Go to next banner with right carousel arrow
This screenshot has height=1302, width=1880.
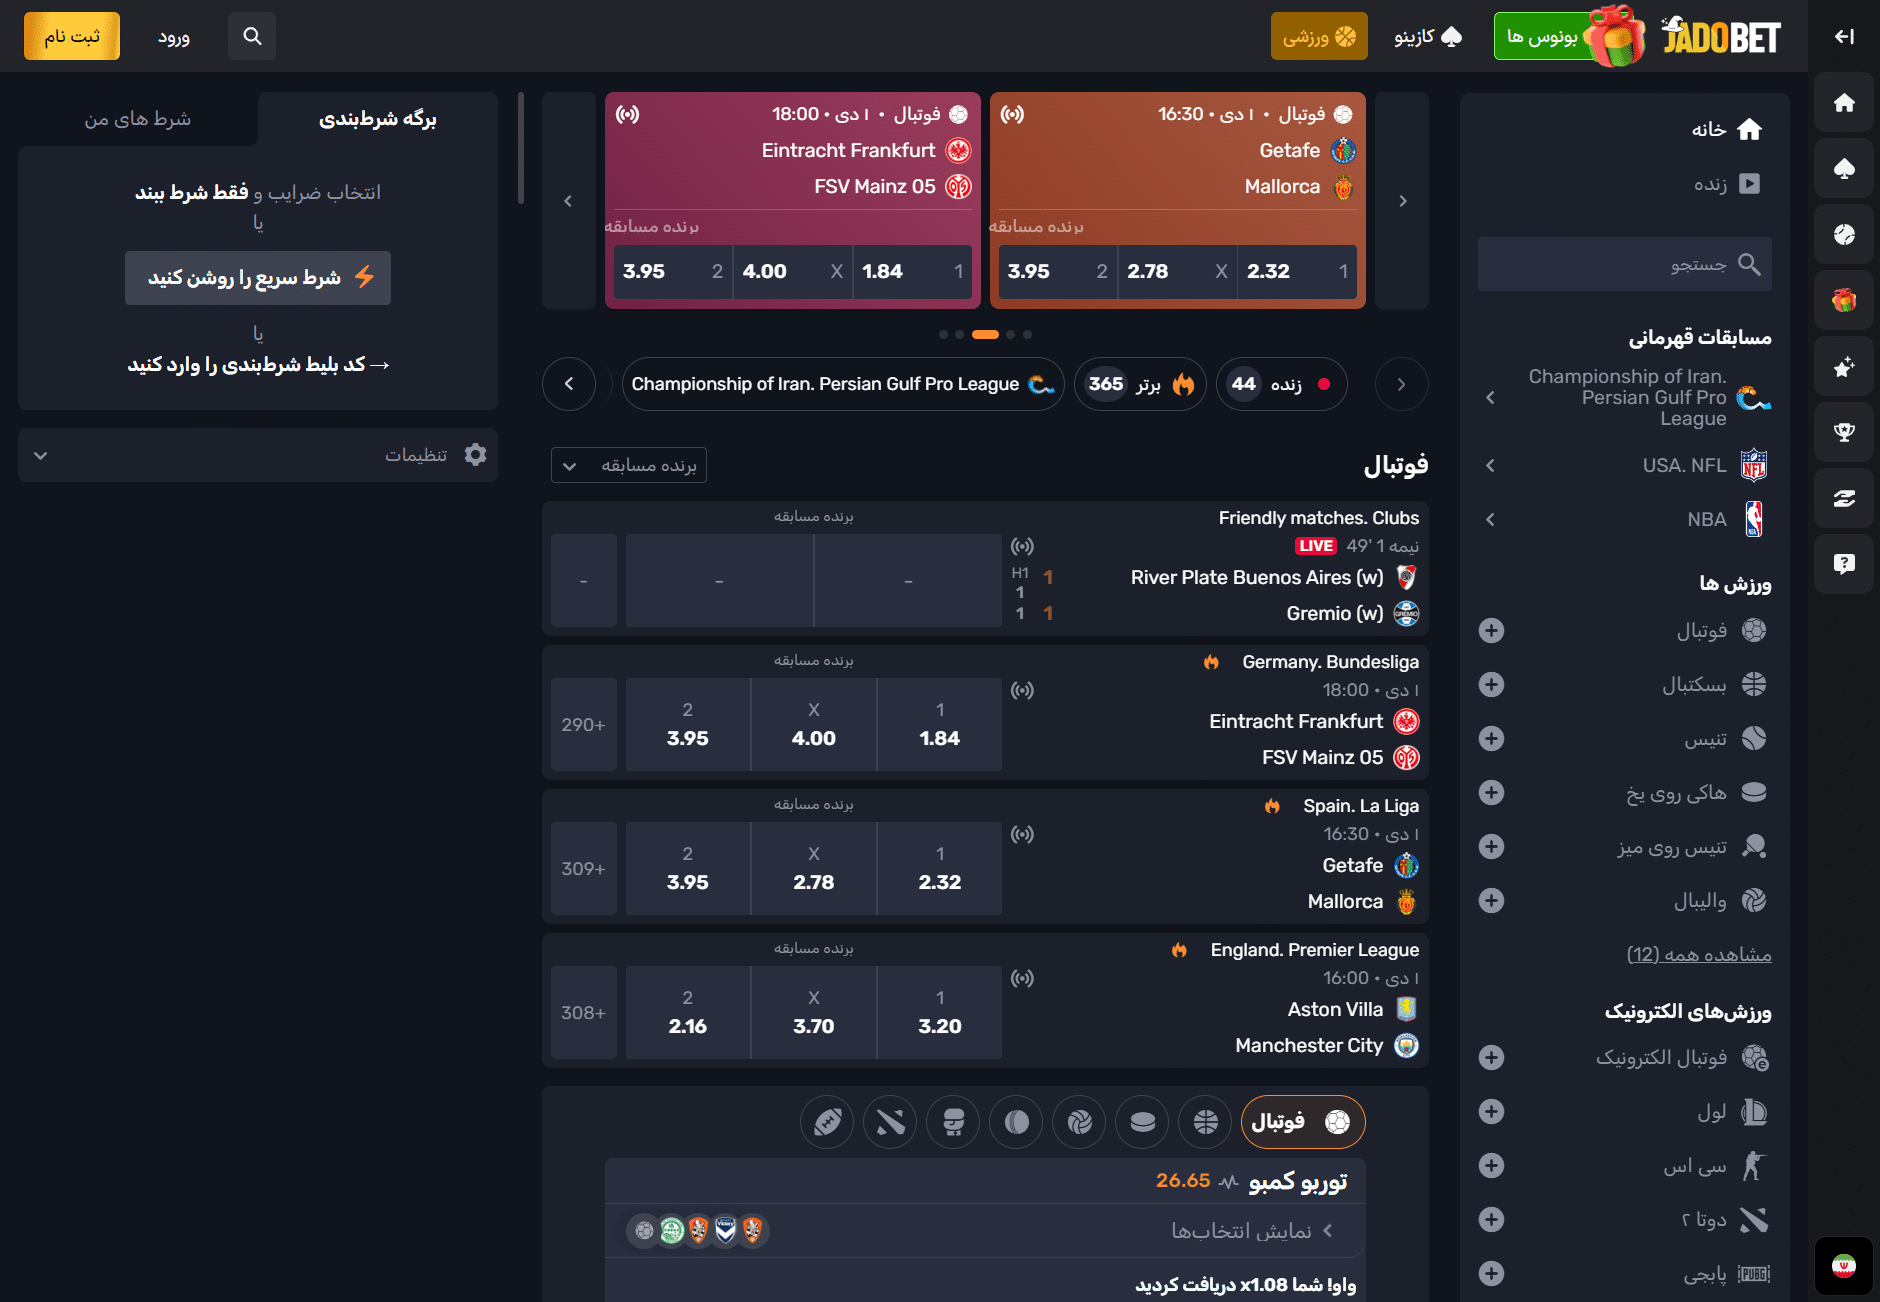[1402, 201]
